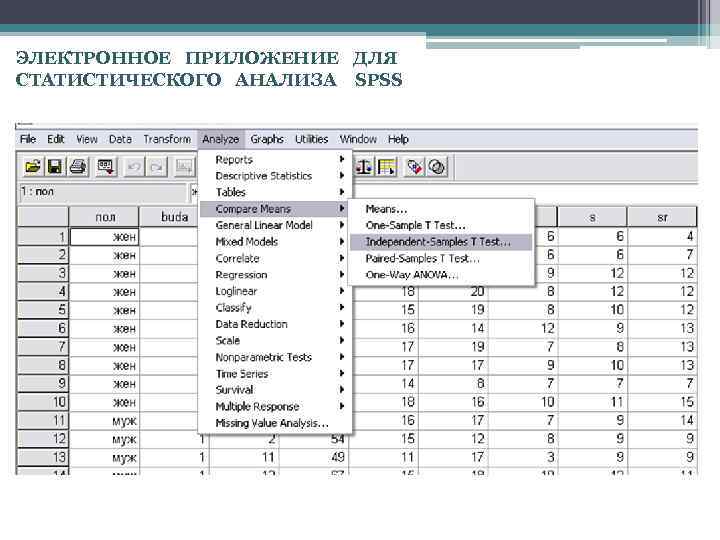Open the Scale menu entry
The height and width of the screenshot is (540, 720).
275,341
